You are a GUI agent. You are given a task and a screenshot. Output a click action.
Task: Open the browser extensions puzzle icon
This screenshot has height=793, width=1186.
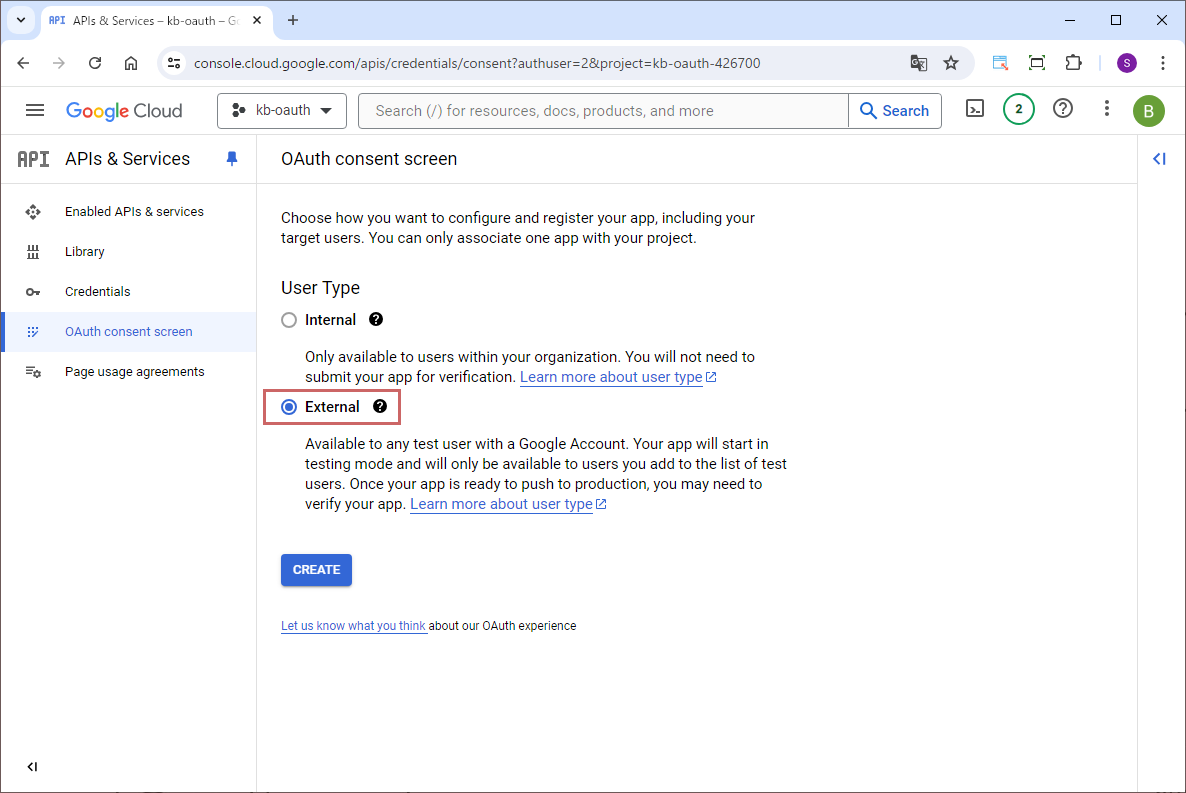(1073, 63)
